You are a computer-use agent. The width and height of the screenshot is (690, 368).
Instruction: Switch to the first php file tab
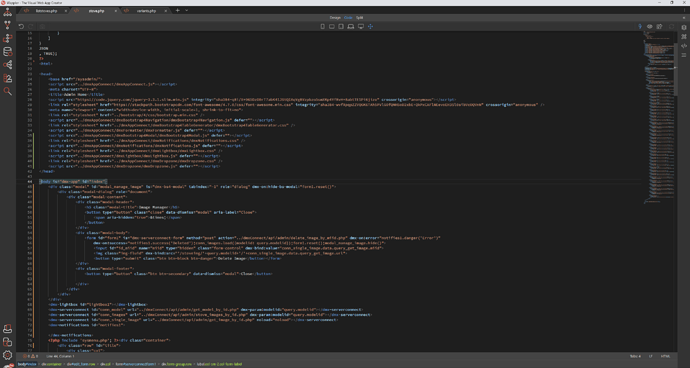coord(46,11)
